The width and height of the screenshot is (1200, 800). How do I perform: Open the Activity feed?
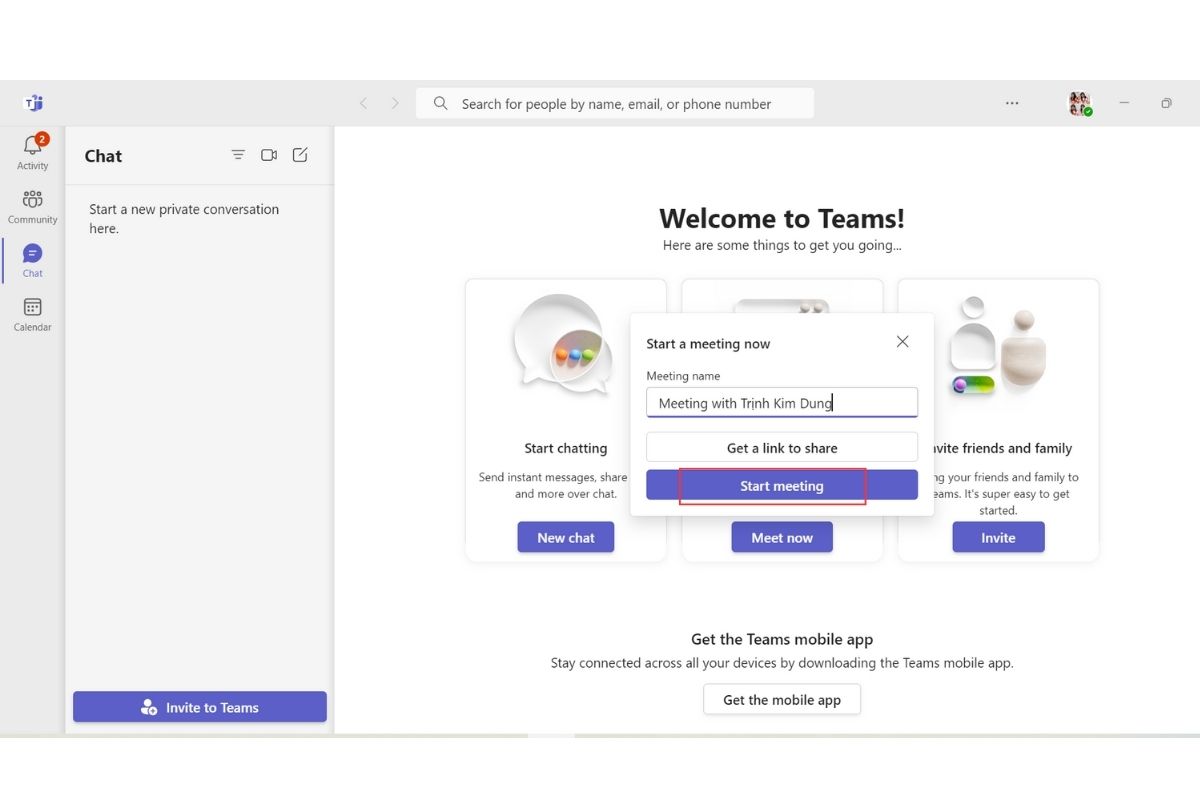[x=33, y=152]
